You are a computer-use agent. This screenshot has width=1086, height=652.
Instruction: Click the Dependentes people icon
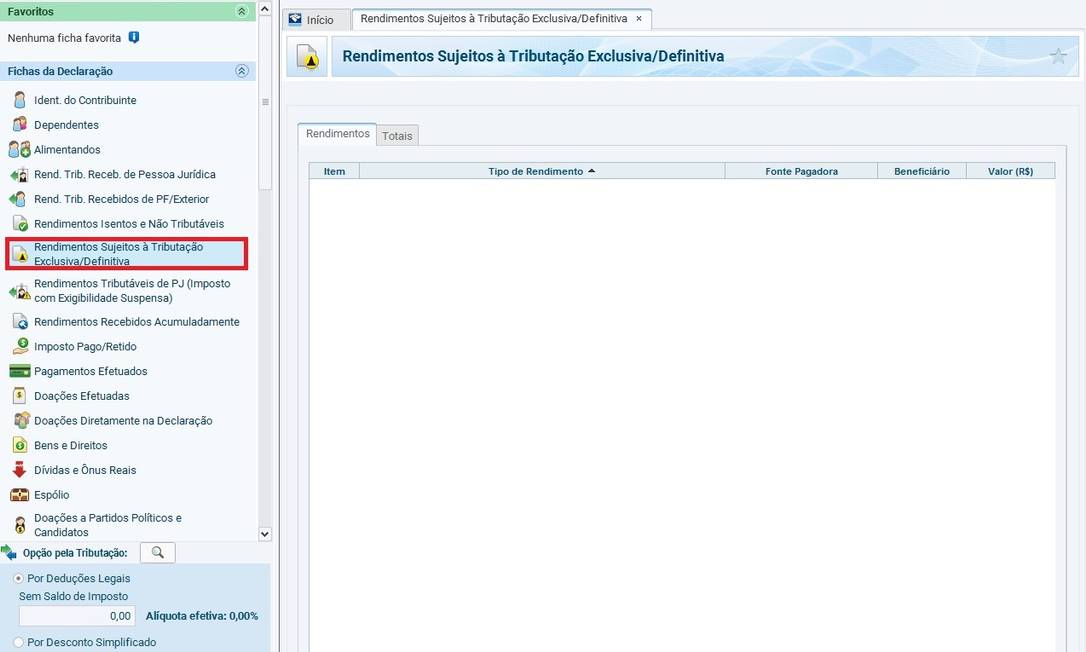19,125
